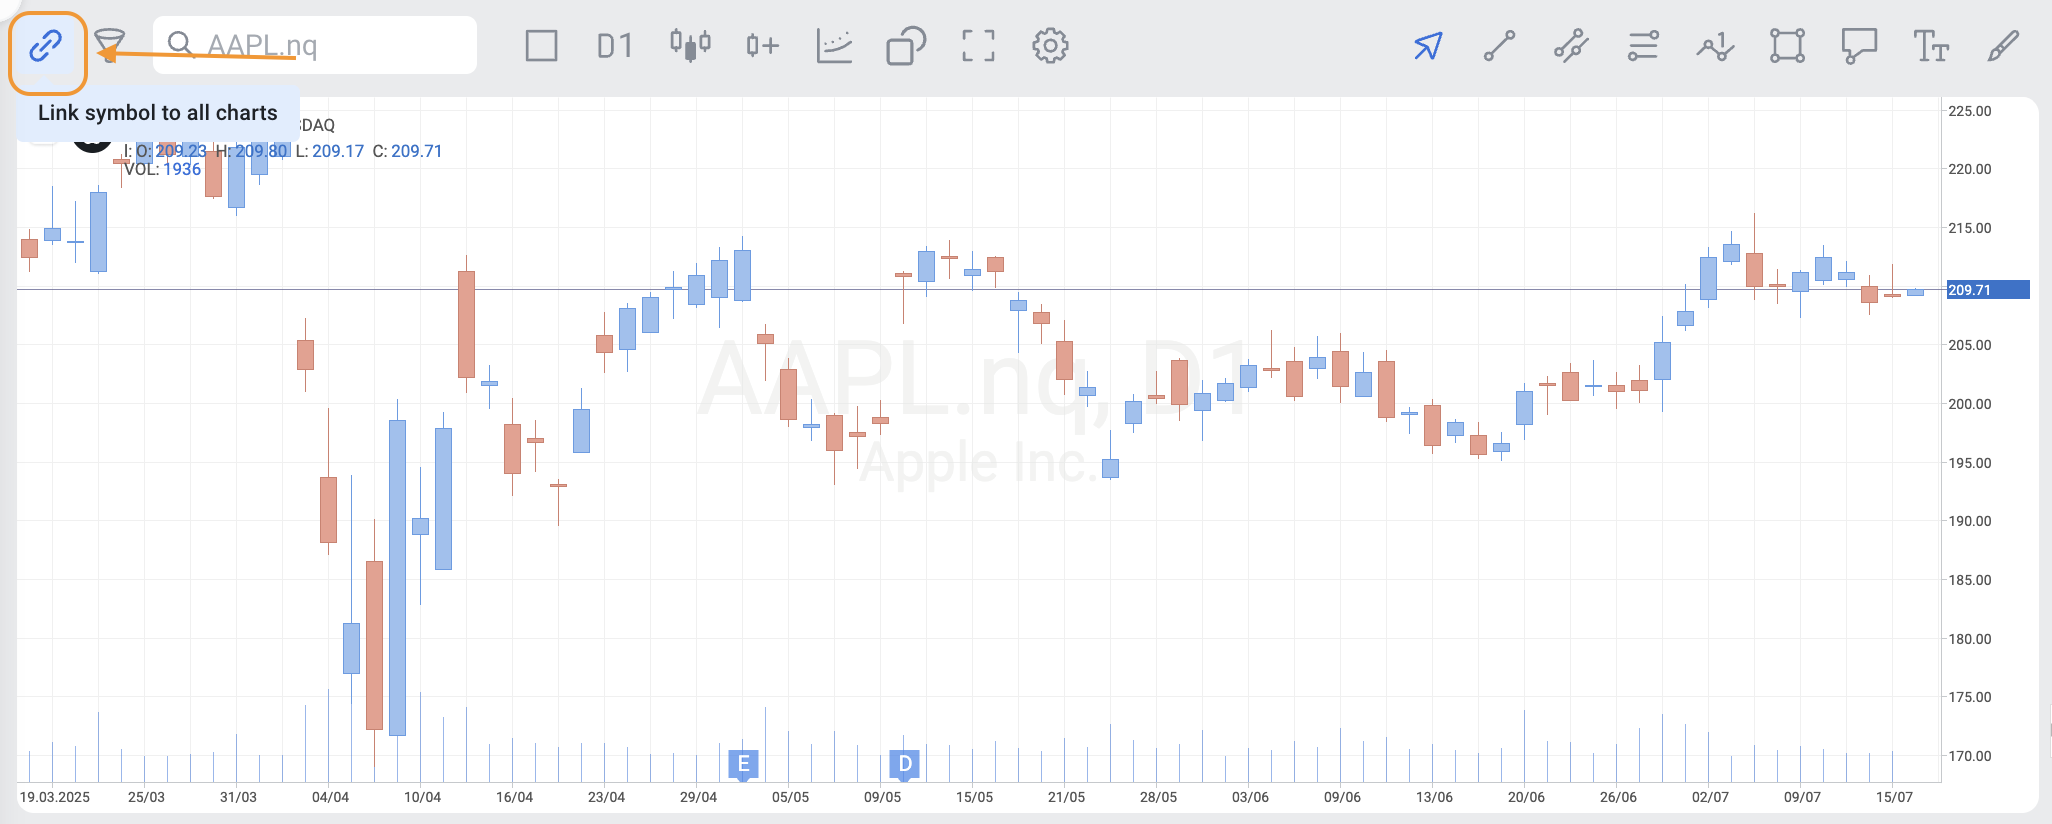Click the 200.00 price axis label
Image resolution: width=2052 pixels, height=824 pixels.
point(1970,404)
